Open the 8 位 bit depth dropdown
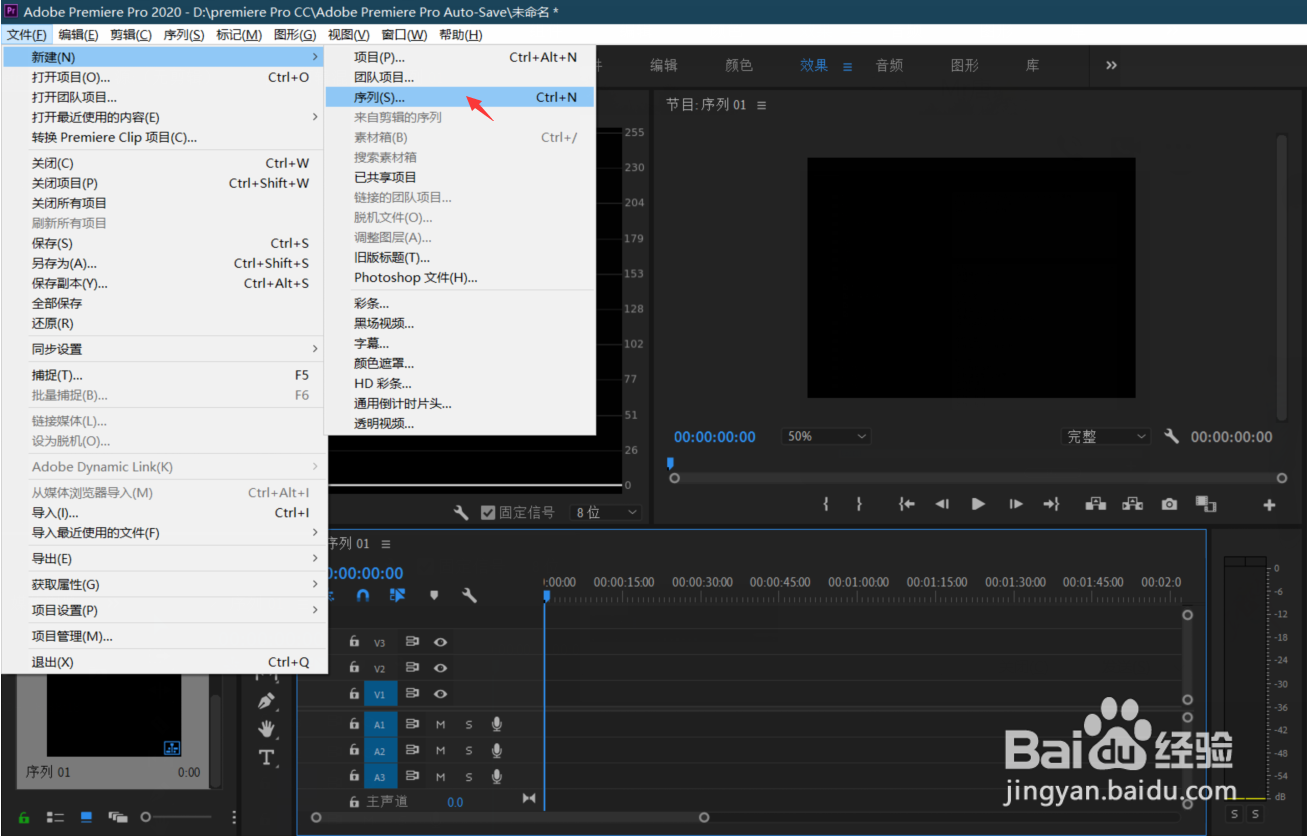Image resolution: width=1307 pixels, height=836 pixels. (605, 512)
